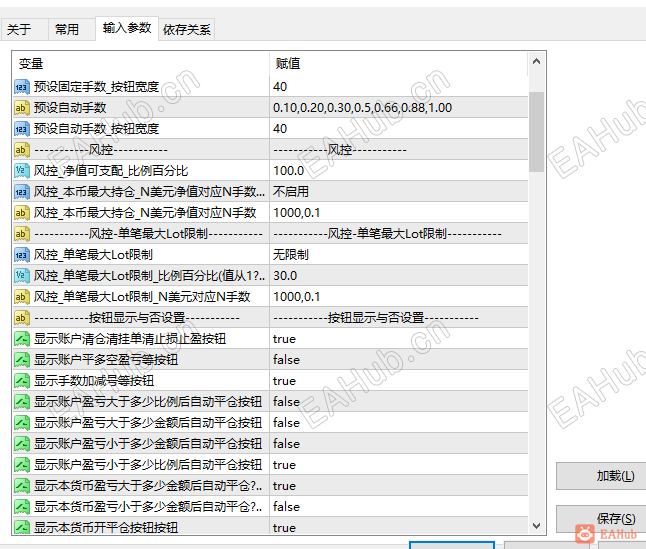646x549 pixels.
Task: Click the bool icon beside 显示账户平多空盈亏等按钮
Action: (x=21, y=360)
